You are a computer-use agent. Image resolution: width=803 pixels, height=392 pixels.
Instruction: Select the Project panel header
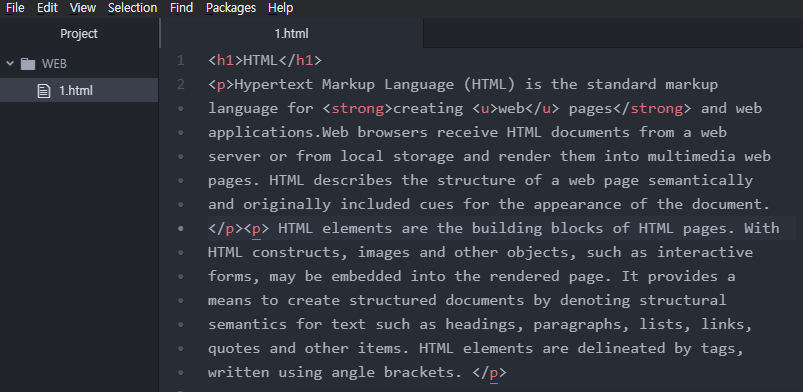coord(79,34)
